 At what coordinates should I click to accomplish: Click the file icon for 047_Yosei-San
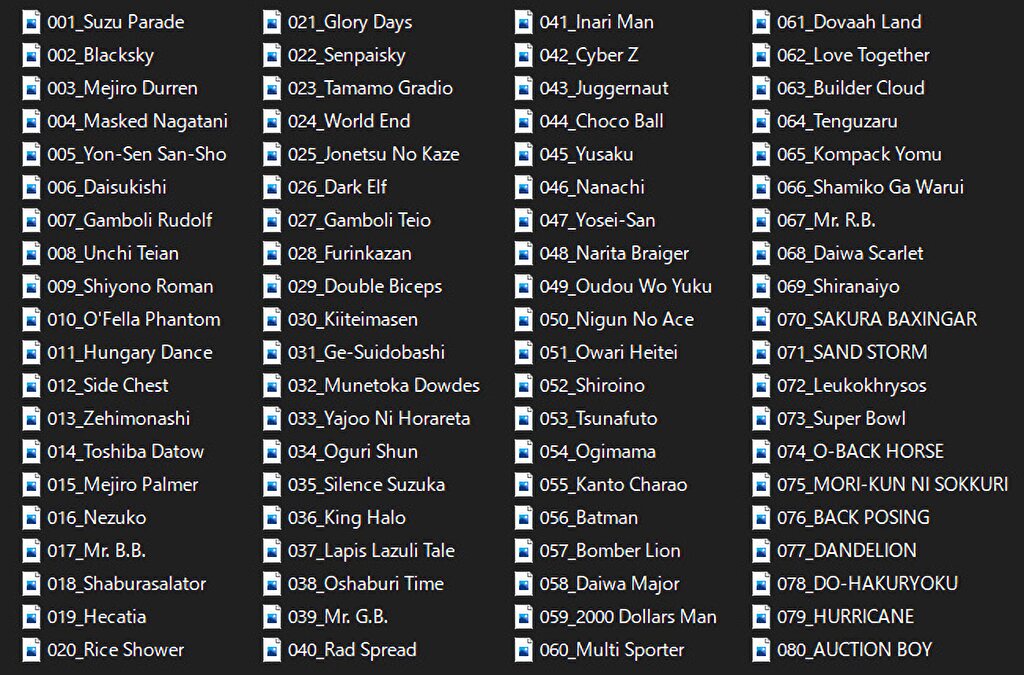pyautogui.click(x=523, y=221)
